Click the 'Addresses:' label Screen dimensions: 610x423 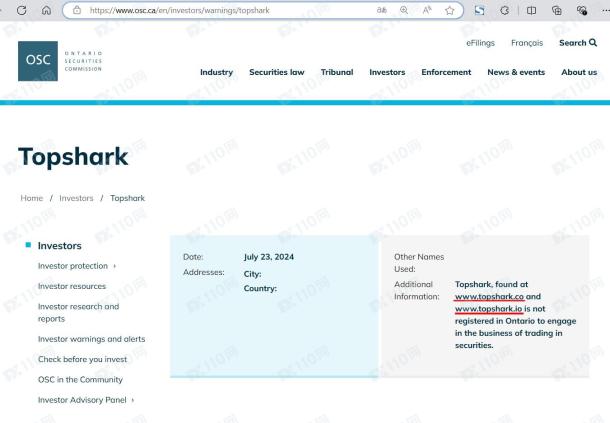tap(203, 272)
